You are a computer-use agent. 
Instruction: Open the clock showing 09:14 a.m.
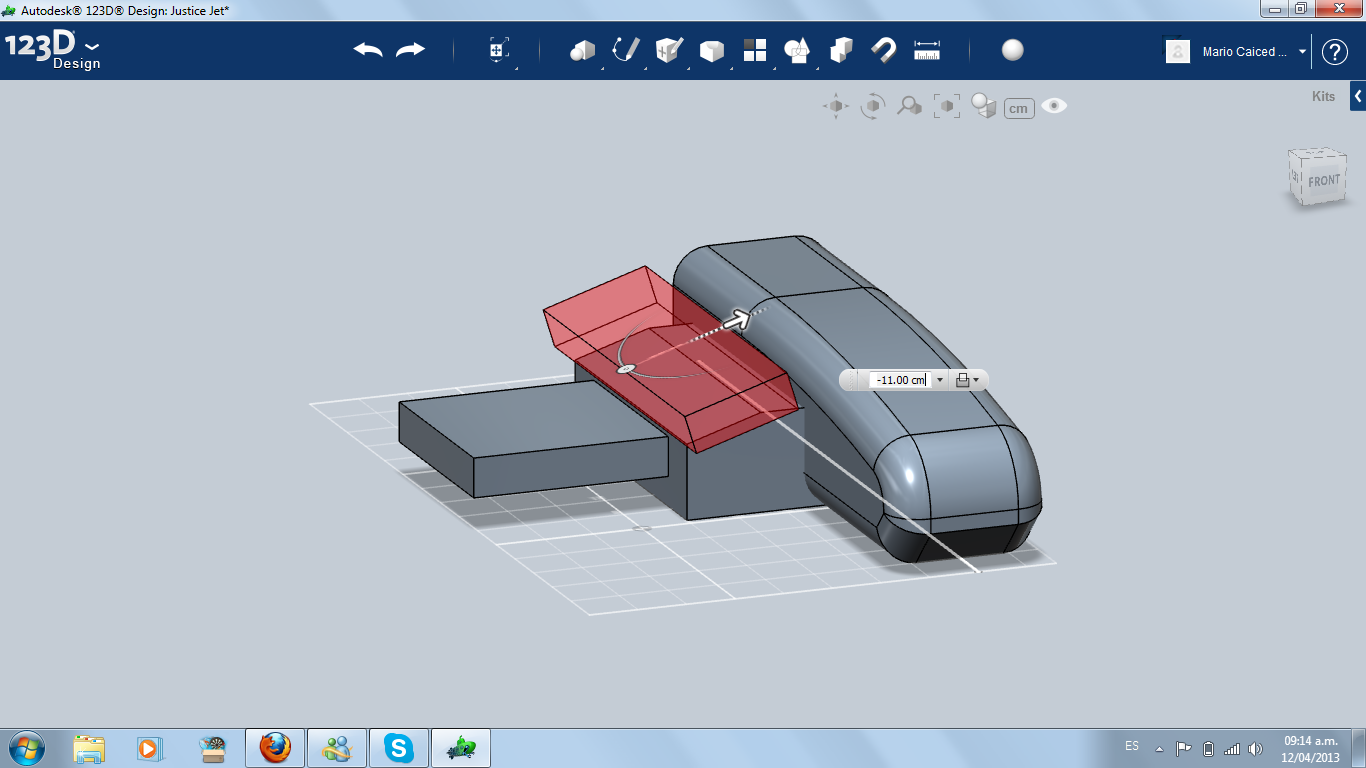(x=1310, y=748)
